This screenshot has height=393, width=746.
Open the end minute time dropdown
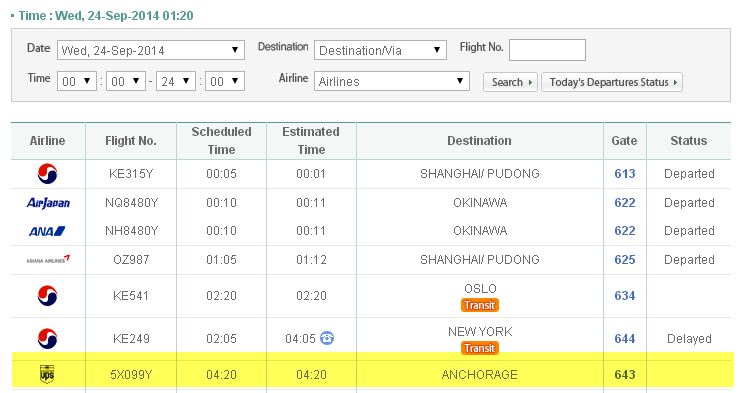225,81
